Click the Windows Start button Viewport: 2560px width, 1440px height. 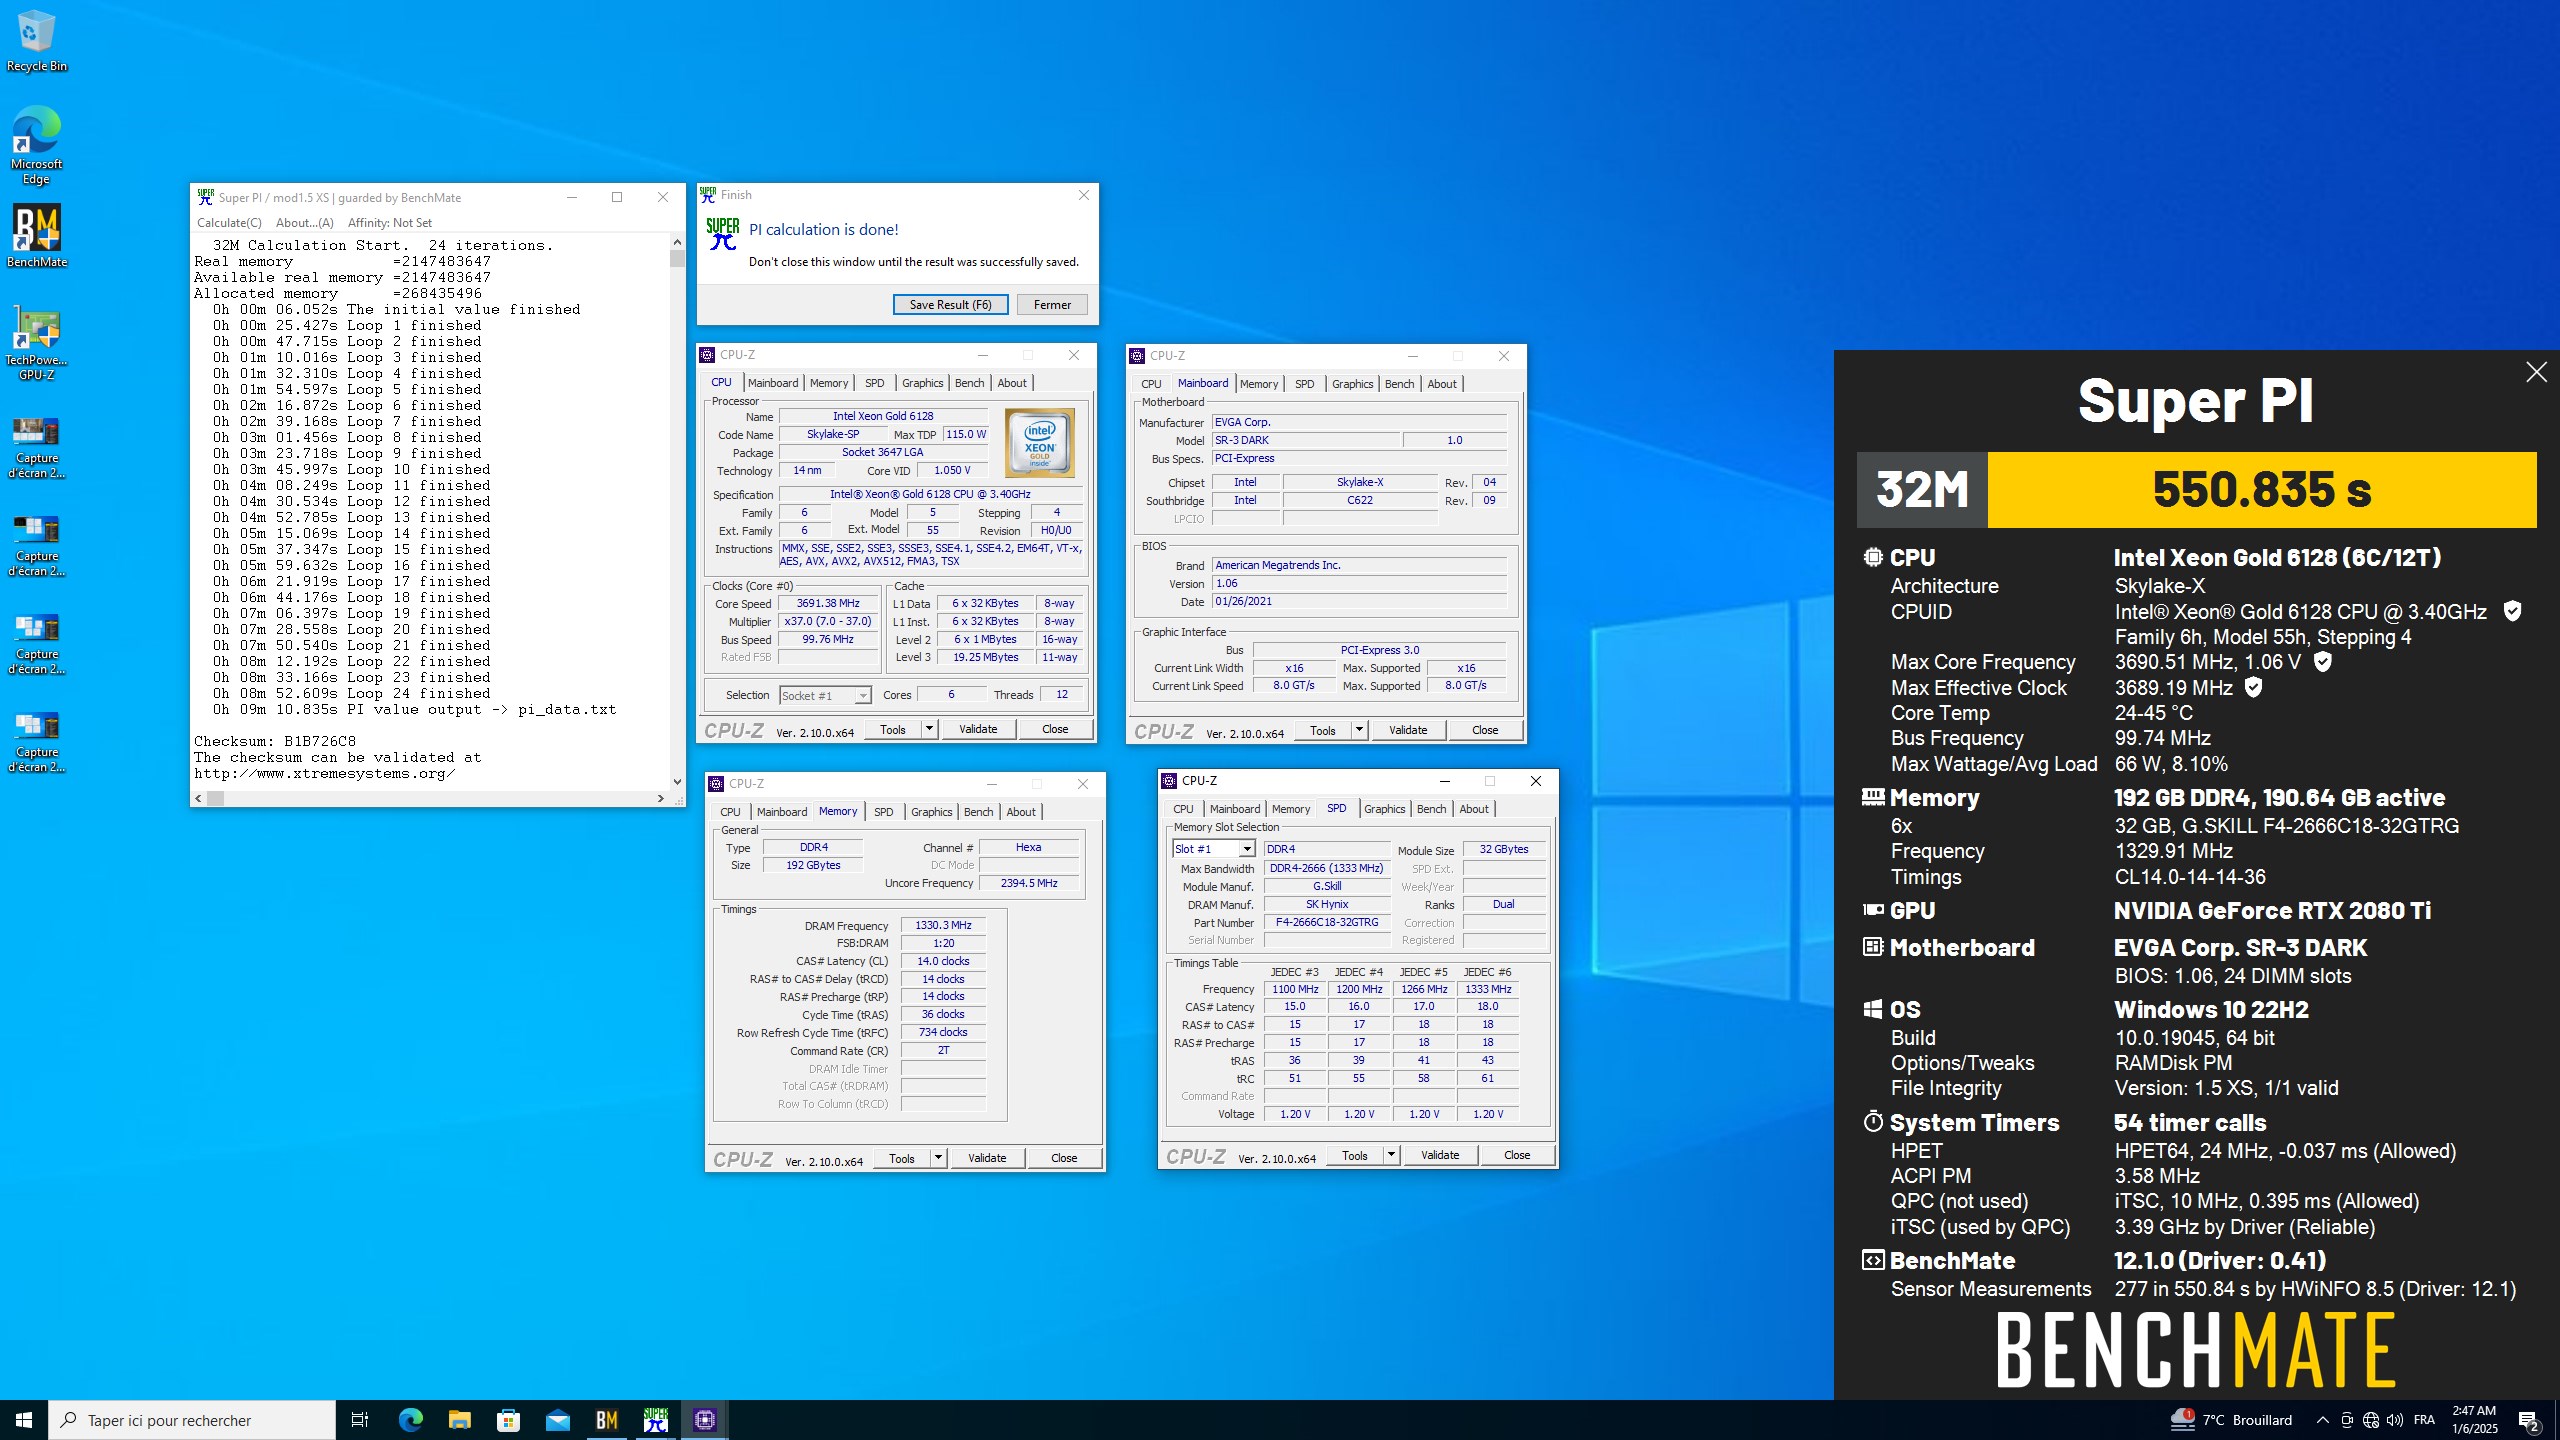pyautogui.click(x=24, y=1420)
